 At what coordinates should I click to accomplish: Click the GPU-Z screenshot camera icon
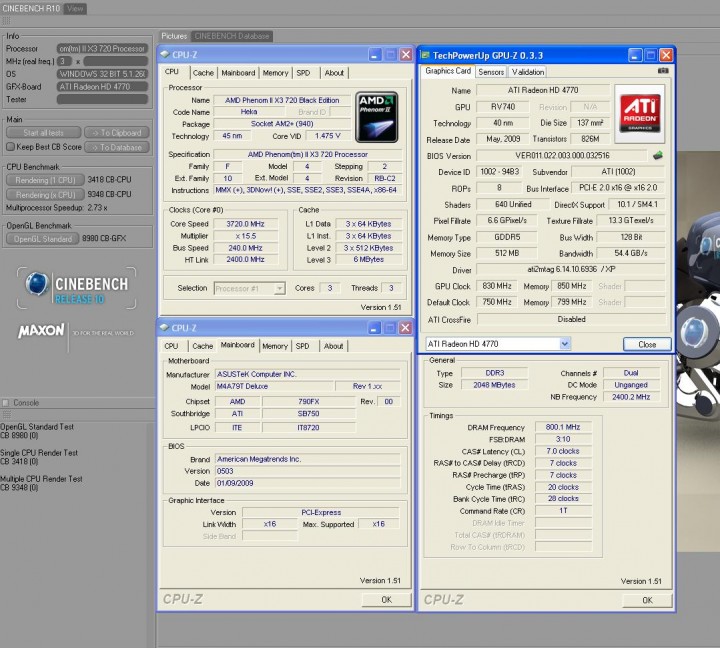(x=663, y=72)
